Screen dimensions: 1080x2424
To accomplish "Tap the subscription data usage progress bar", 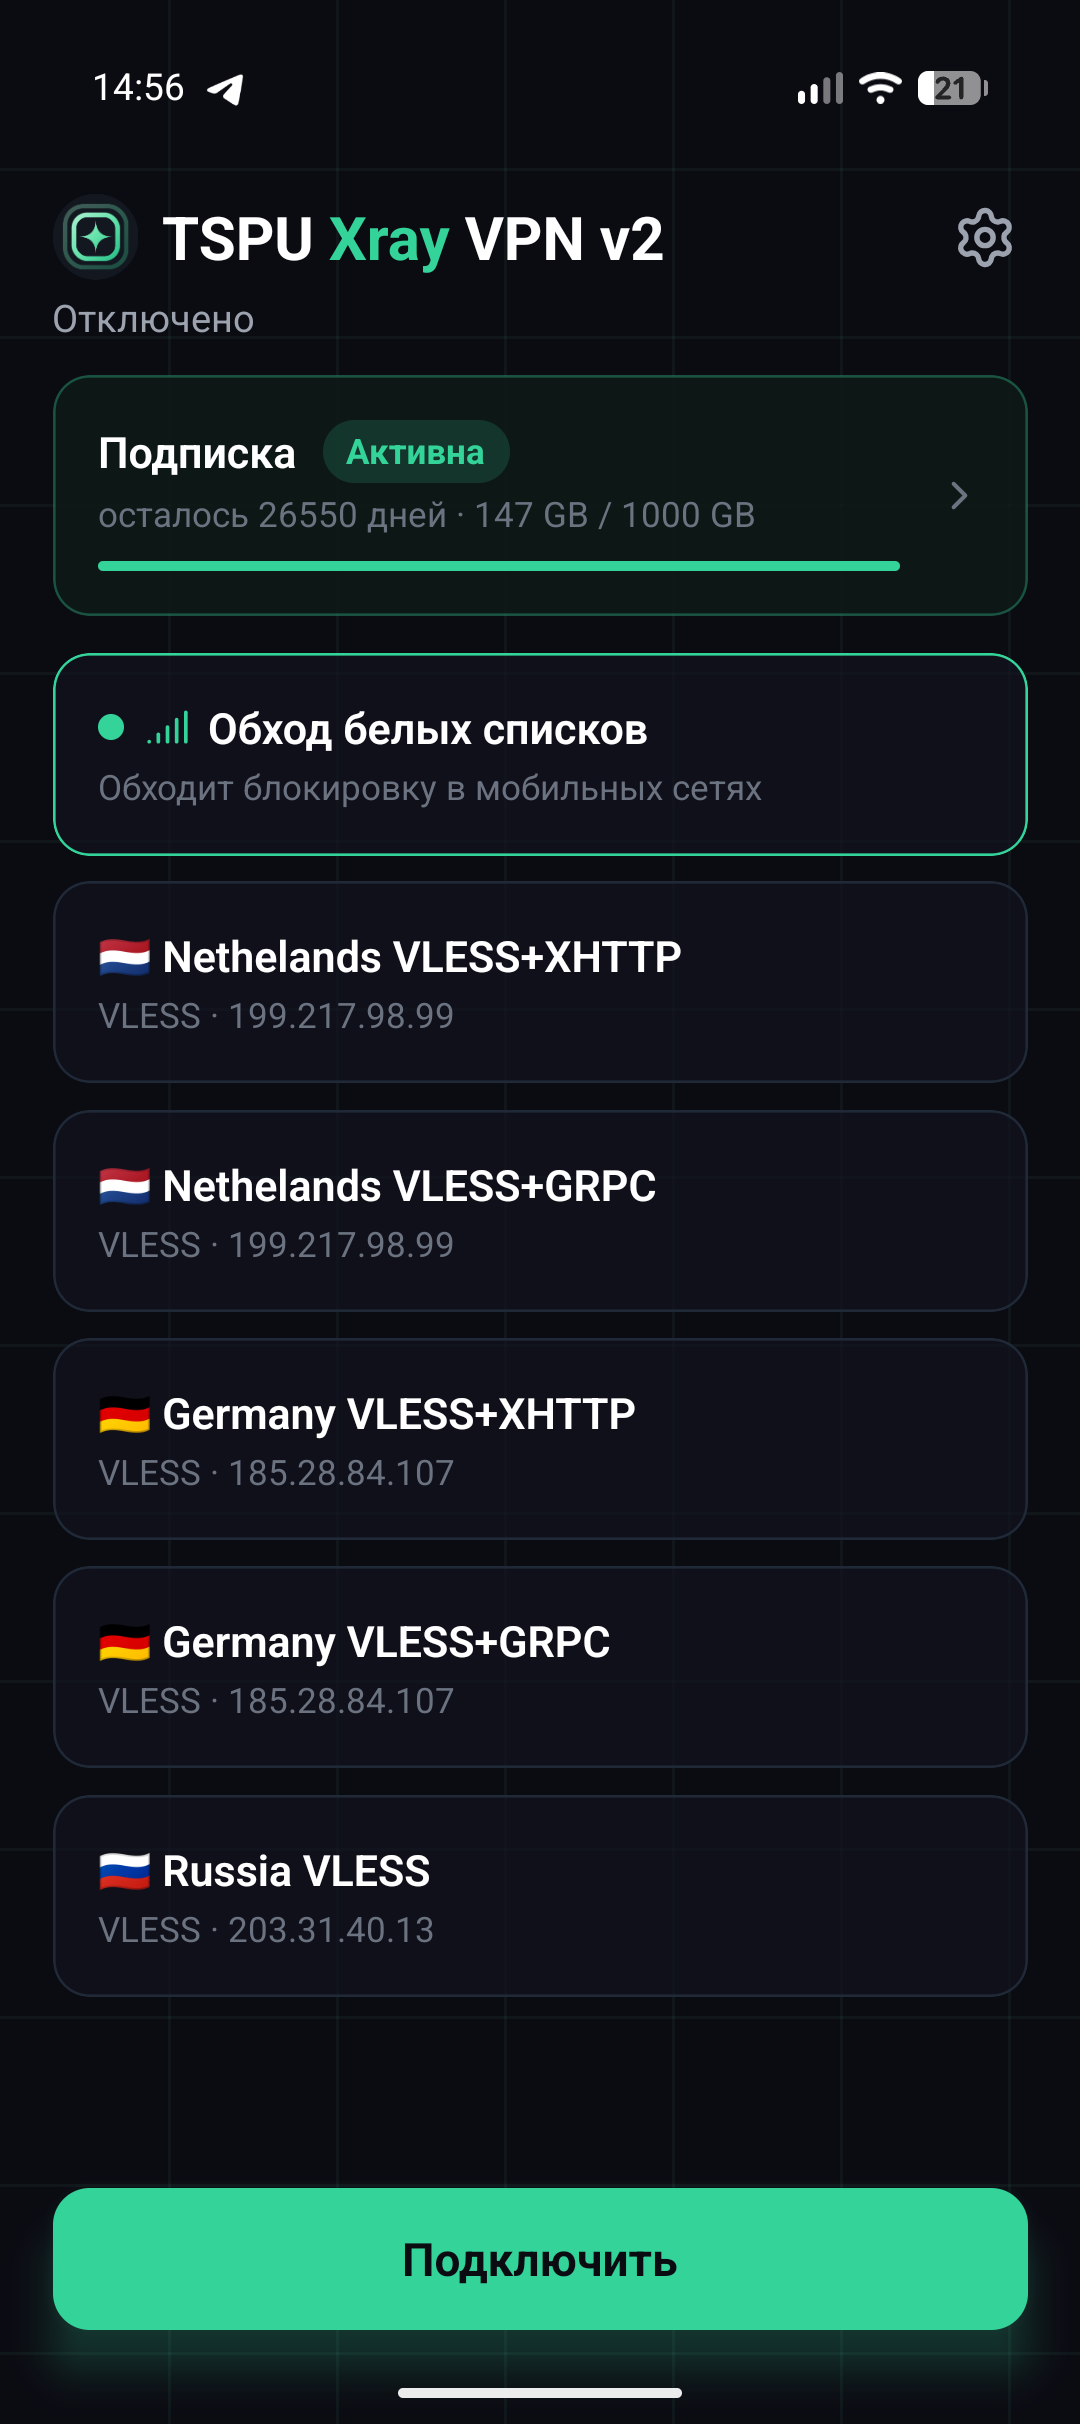I will pyautogui.click(x=499, y=566).
